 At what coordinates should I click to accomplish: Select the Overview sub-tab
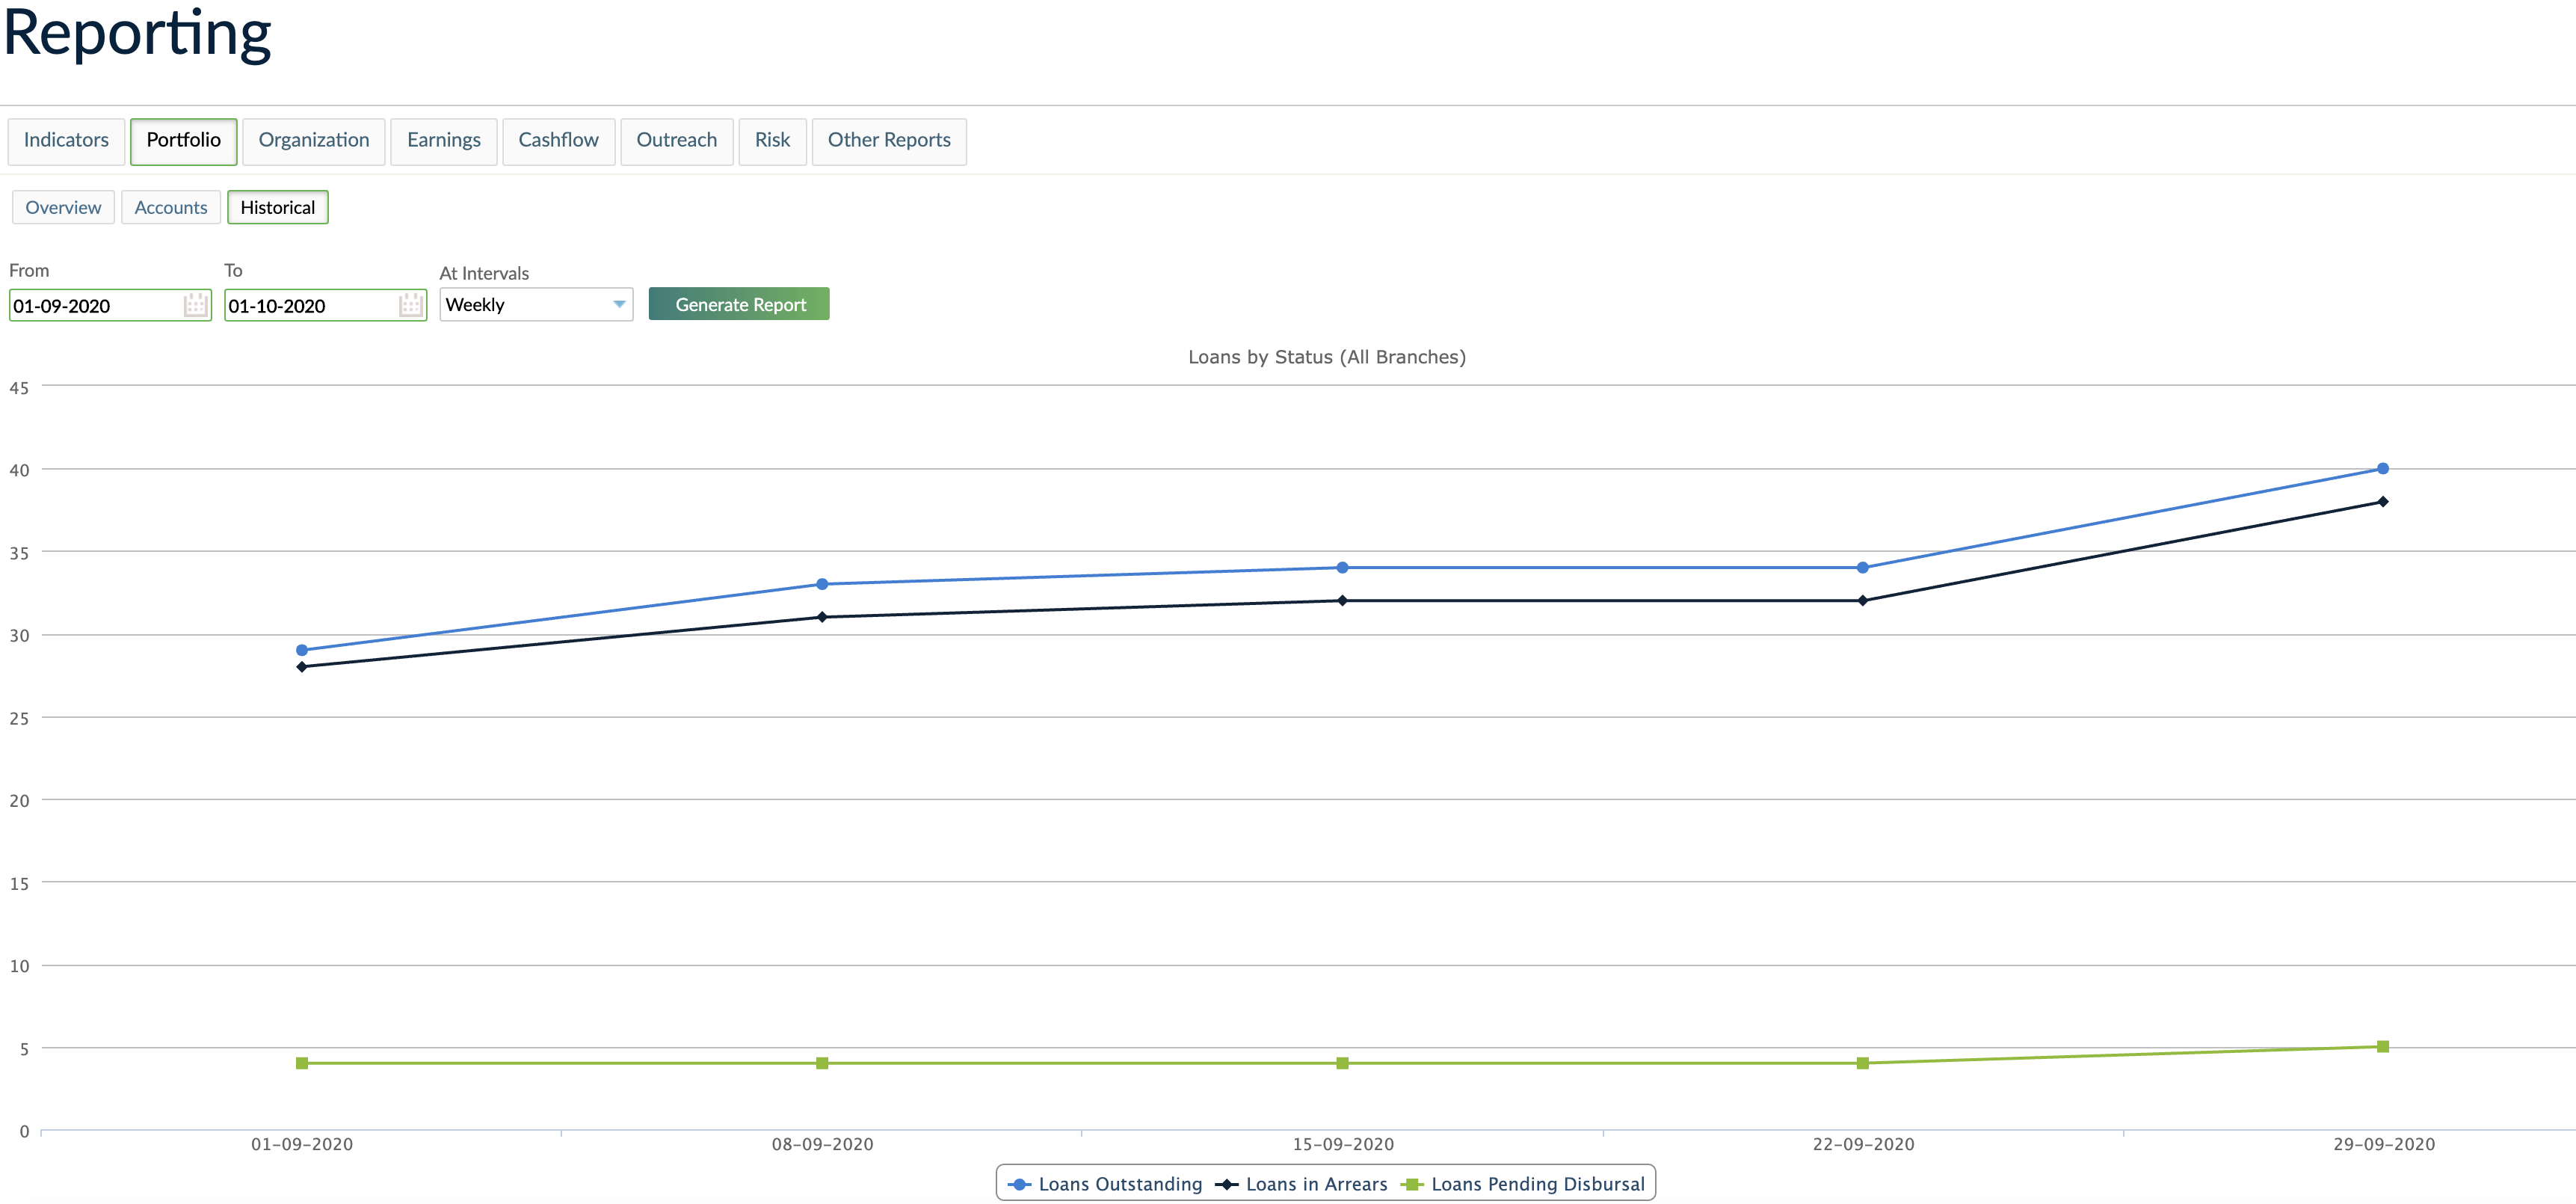(x=63, y=207)
